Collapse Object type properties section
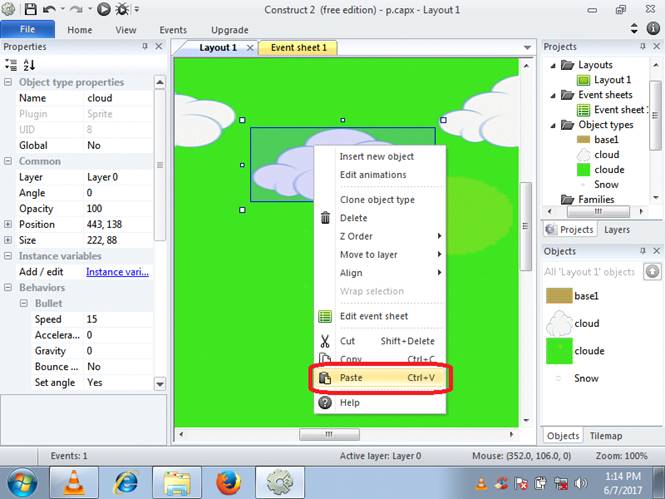 point(8,82)
